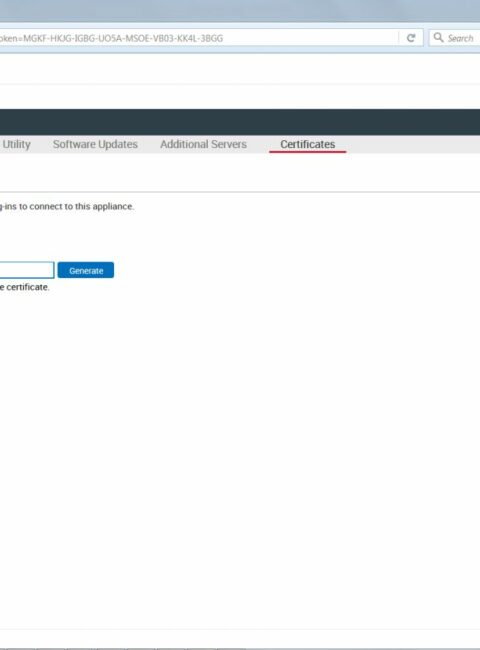Screen dimensions: 480x650
Task: Open the Utility tab
Action: pos(16,144)
